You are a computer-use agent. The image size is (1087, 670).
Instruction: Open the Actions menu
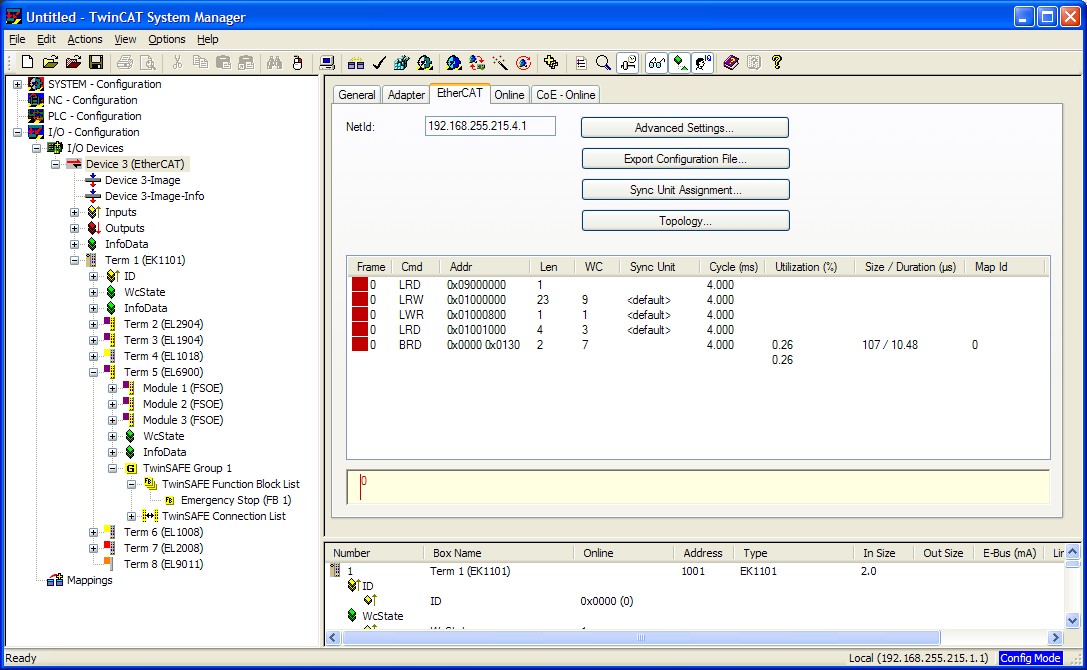pos(85,39)
